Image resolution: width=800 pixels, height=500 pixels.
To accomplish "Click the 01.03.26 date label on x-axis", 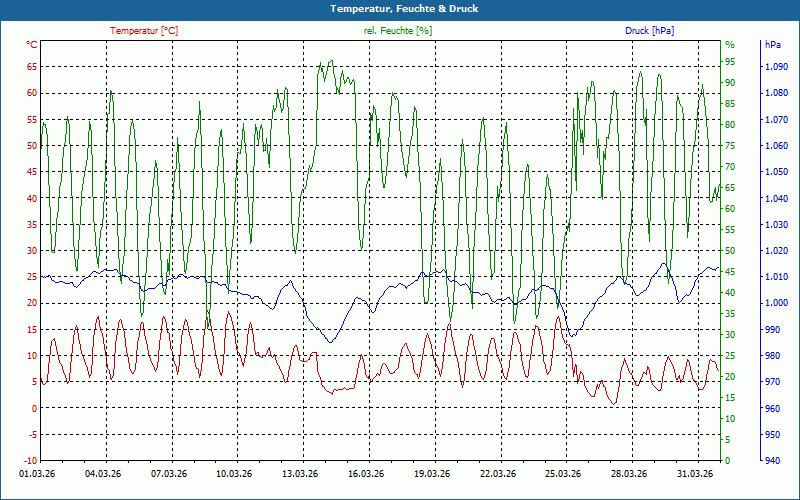I will (x=37, y=474).
